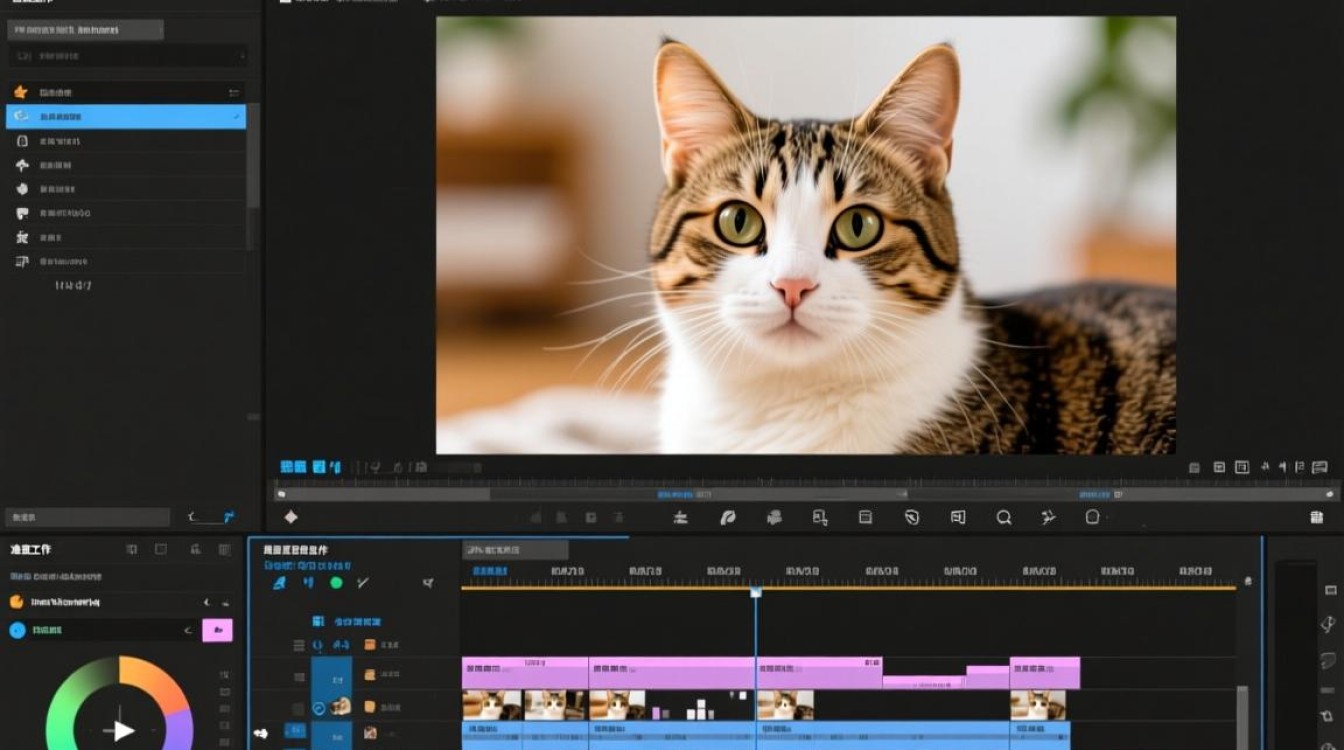
Task: Select the speech bubble icon row in left list
Action: [125, 213]
